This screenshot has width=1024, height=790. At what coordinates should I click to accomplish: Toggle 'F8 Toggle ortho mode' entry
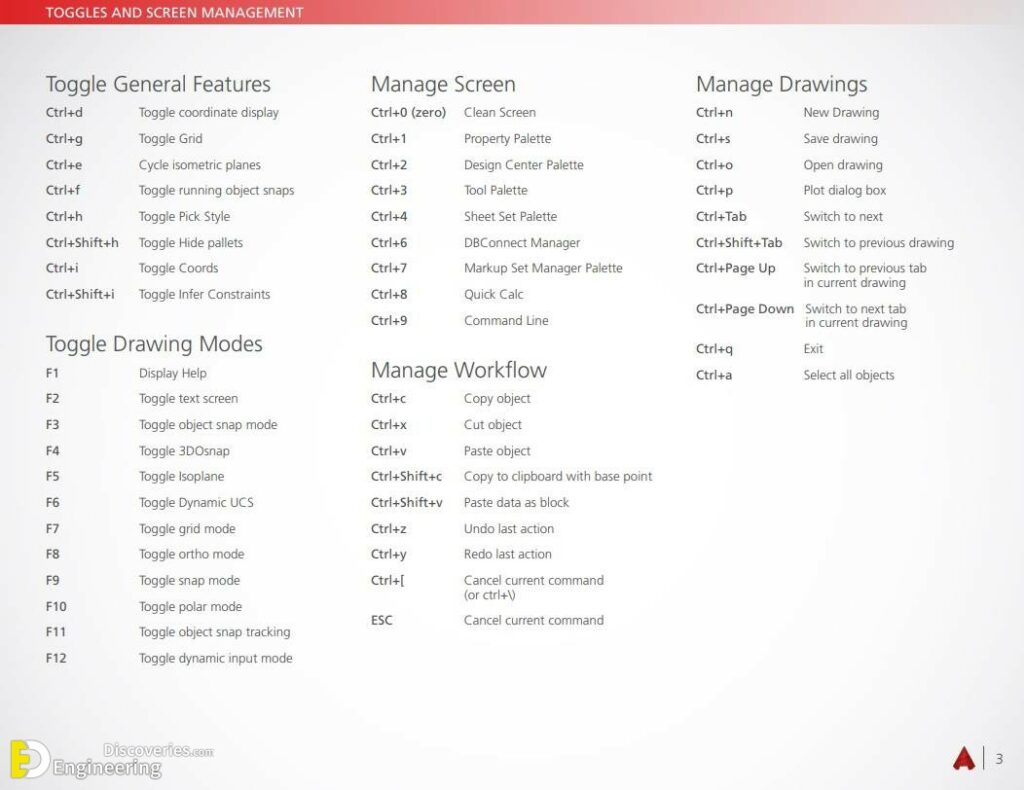[150, 554]
